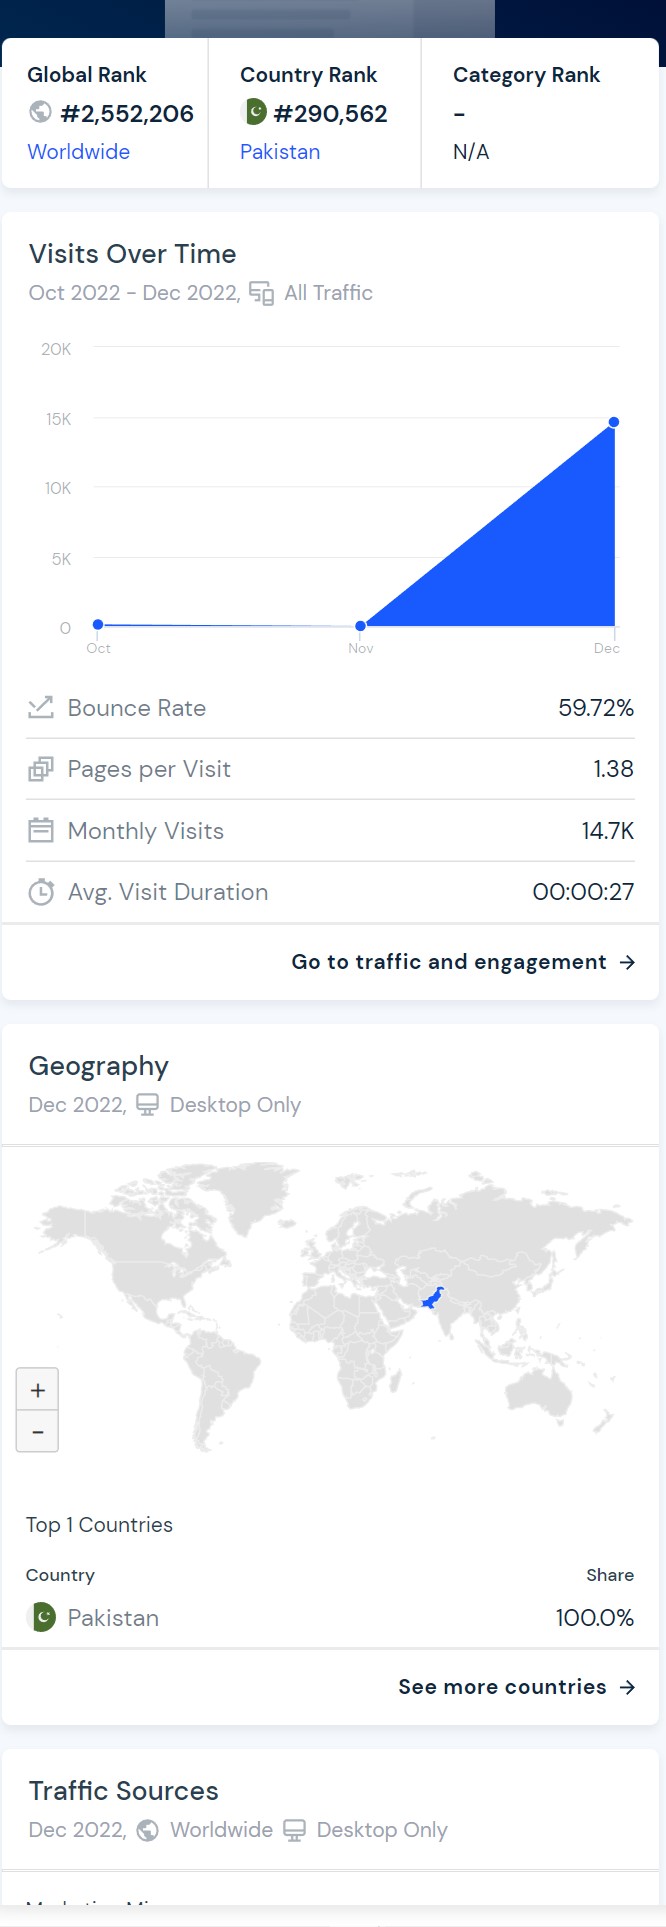Select the Nov data point on chart
This screenshot has width=666, height=1927.
[360, 626]
